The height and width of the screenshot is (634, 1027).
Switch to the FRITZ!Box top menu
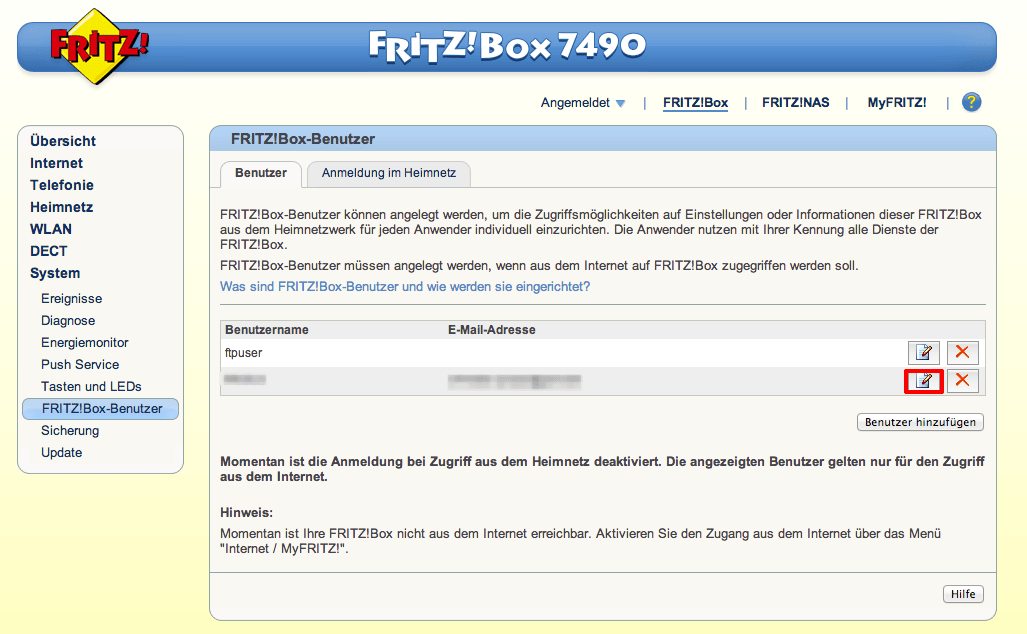click(696, 103)
